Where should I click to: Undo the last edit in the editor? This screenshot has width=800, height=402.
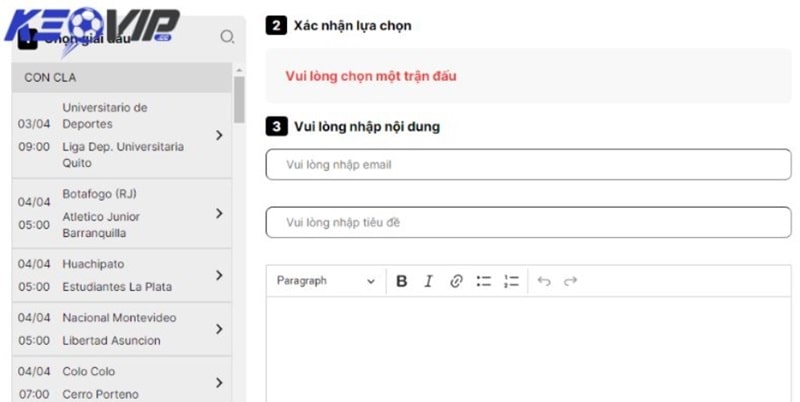click(544, 281)
